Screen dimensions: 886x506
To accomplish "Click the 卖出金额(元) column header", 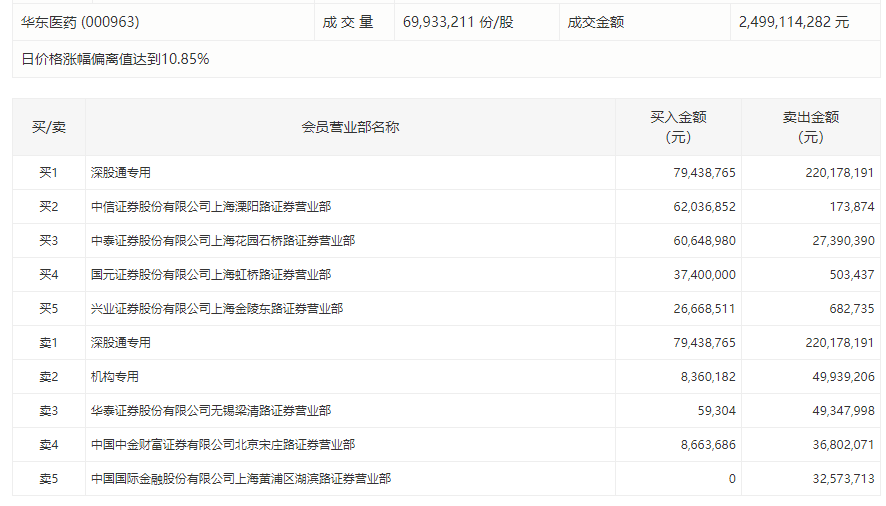I will 811,127.
